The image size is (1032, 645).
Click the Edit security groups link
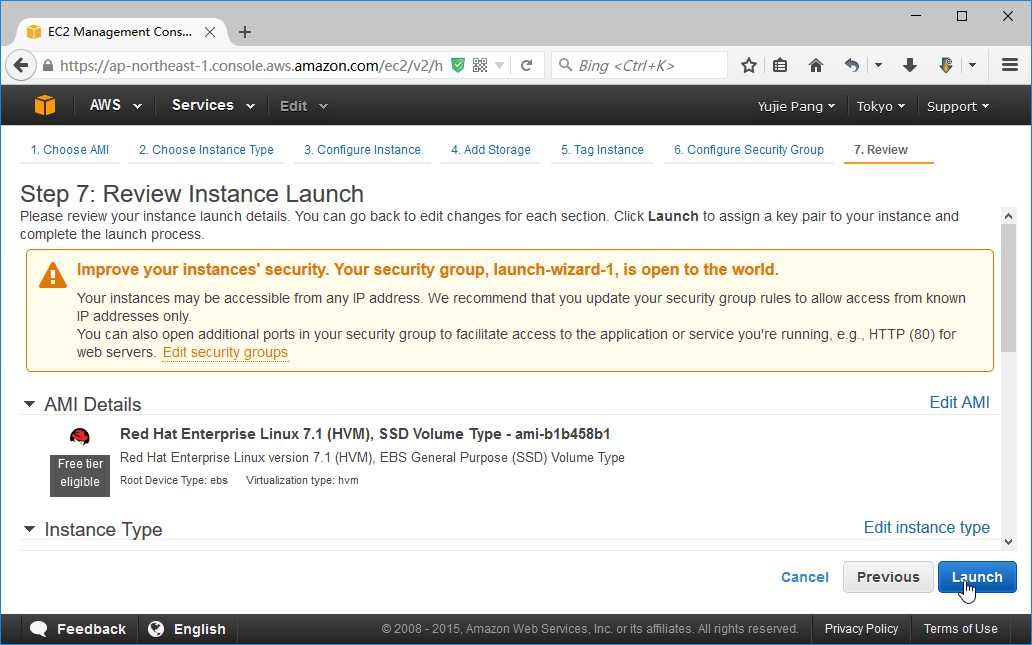(x=225, y=353)
